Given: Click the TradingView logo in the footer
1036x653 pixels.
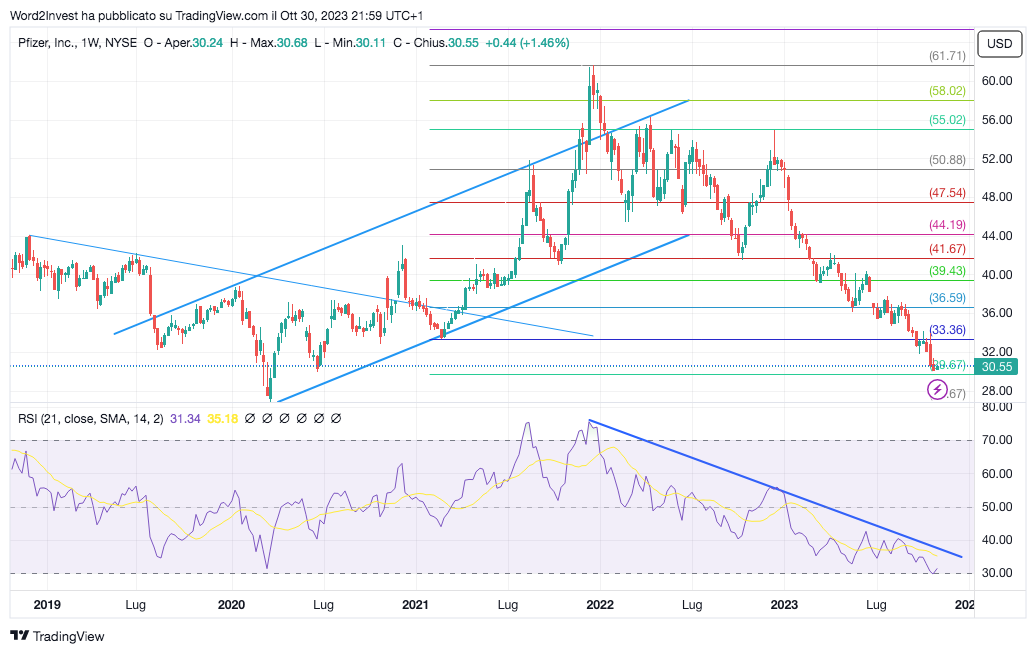Looking at the screenshot, I should (57, 636).
